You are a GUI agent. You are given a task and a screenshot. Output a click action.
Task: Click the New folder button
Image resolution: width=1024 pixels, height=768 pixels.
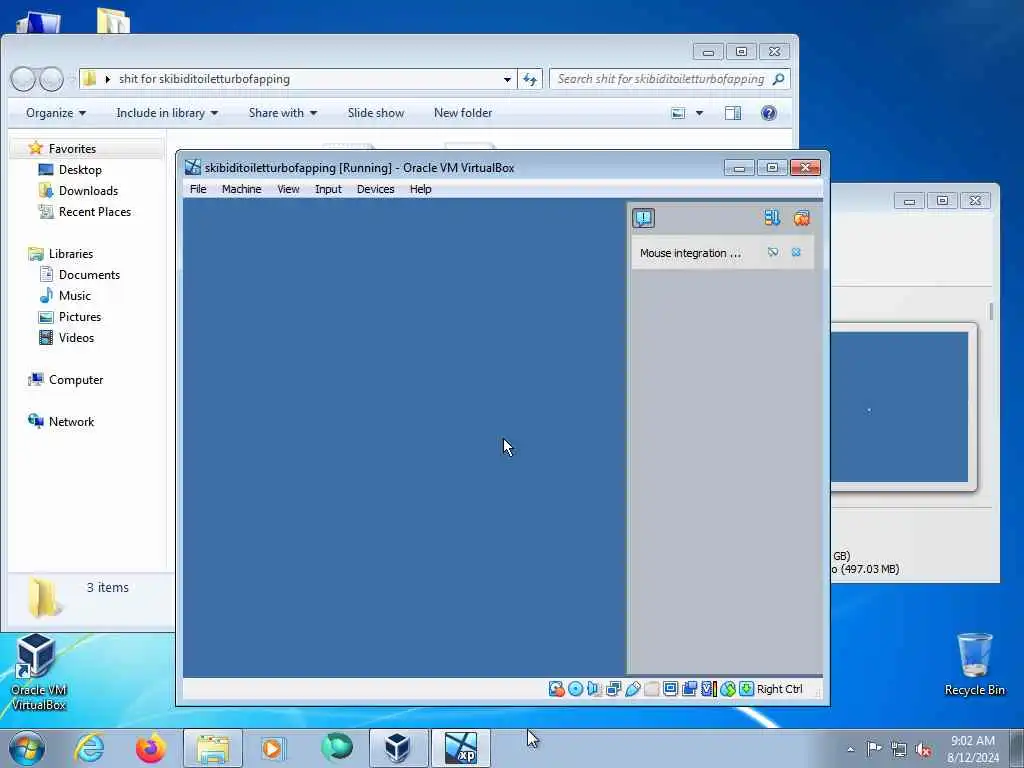pyautogui.click(x=463, y=113)
